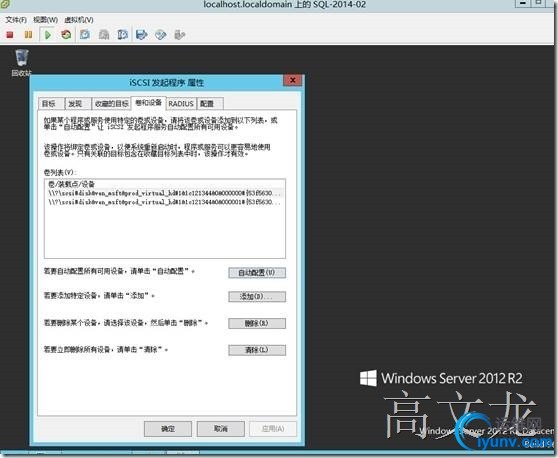Click the red stop (power off) icon
Image resolution: width=558 pixels, height=458 pixels.
10,35
